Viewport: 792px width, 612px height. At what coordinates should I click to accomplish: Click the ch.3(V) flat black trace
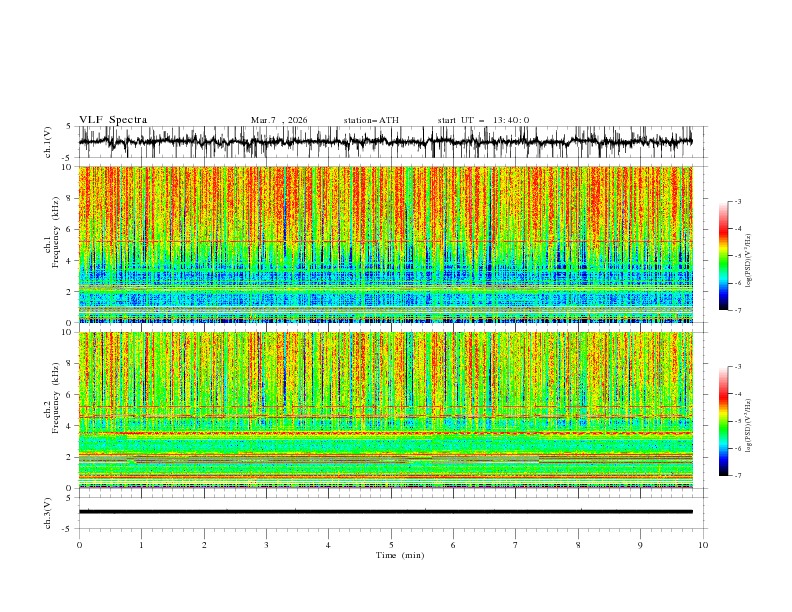[x=385, y=512]
